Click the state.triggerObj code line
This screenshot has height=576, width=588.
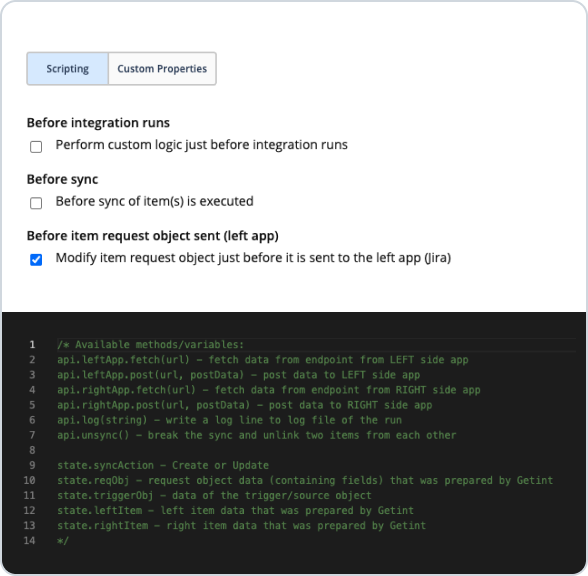pyautogui.click(x=214, y=495)
